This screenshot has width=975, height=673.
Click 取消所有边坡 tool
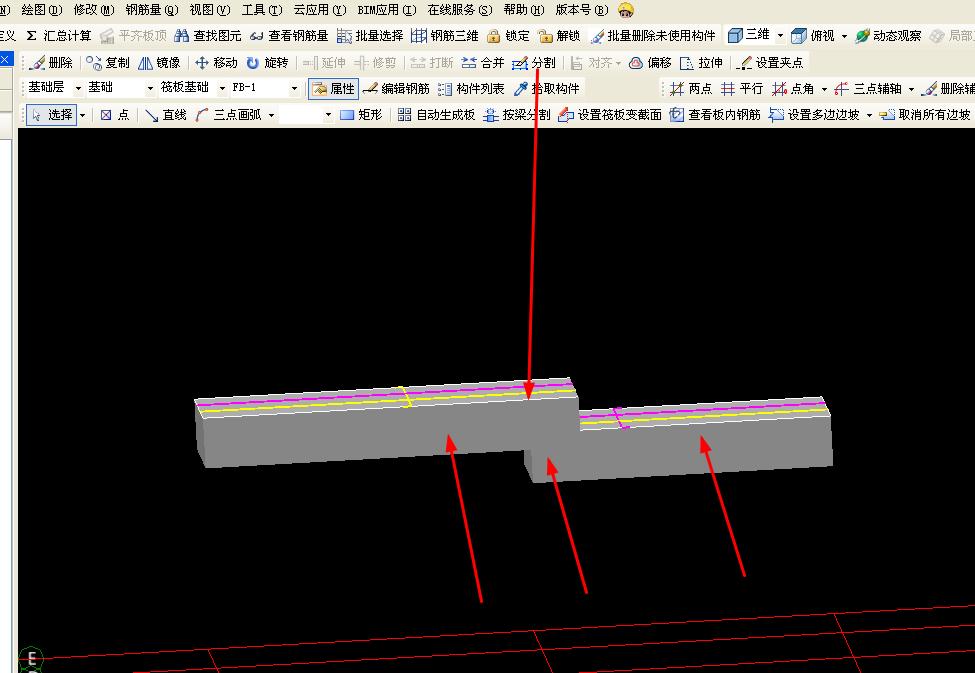[x=925, y=115]
